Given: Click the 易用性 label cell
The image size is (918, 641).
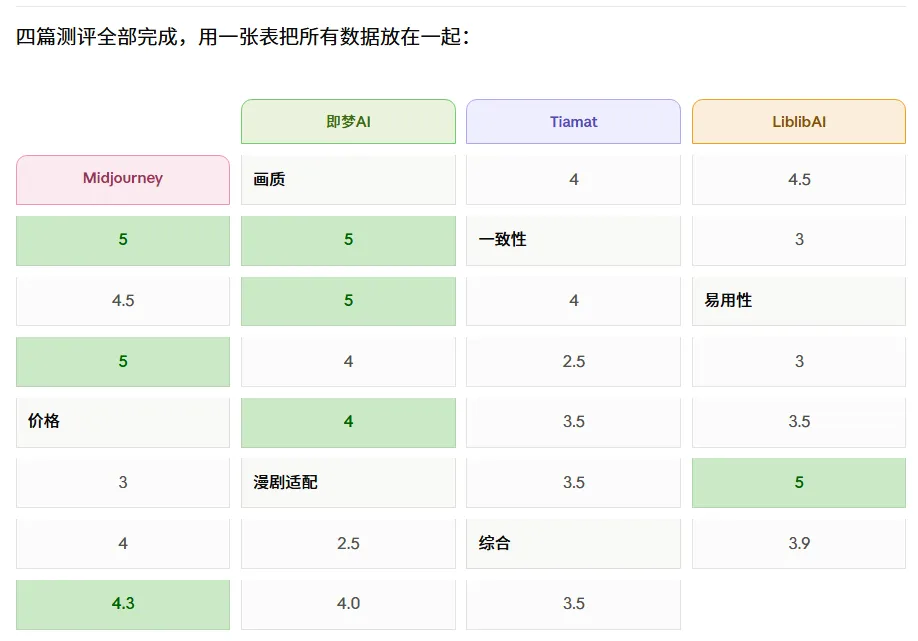Looking at the screenshot, I should tap(799, 301).
